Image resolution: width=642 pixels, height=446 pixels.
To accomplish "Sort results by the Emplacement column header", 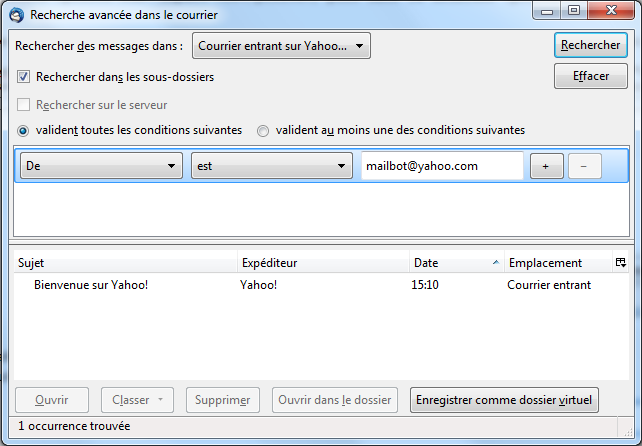I will click(558, 263).
